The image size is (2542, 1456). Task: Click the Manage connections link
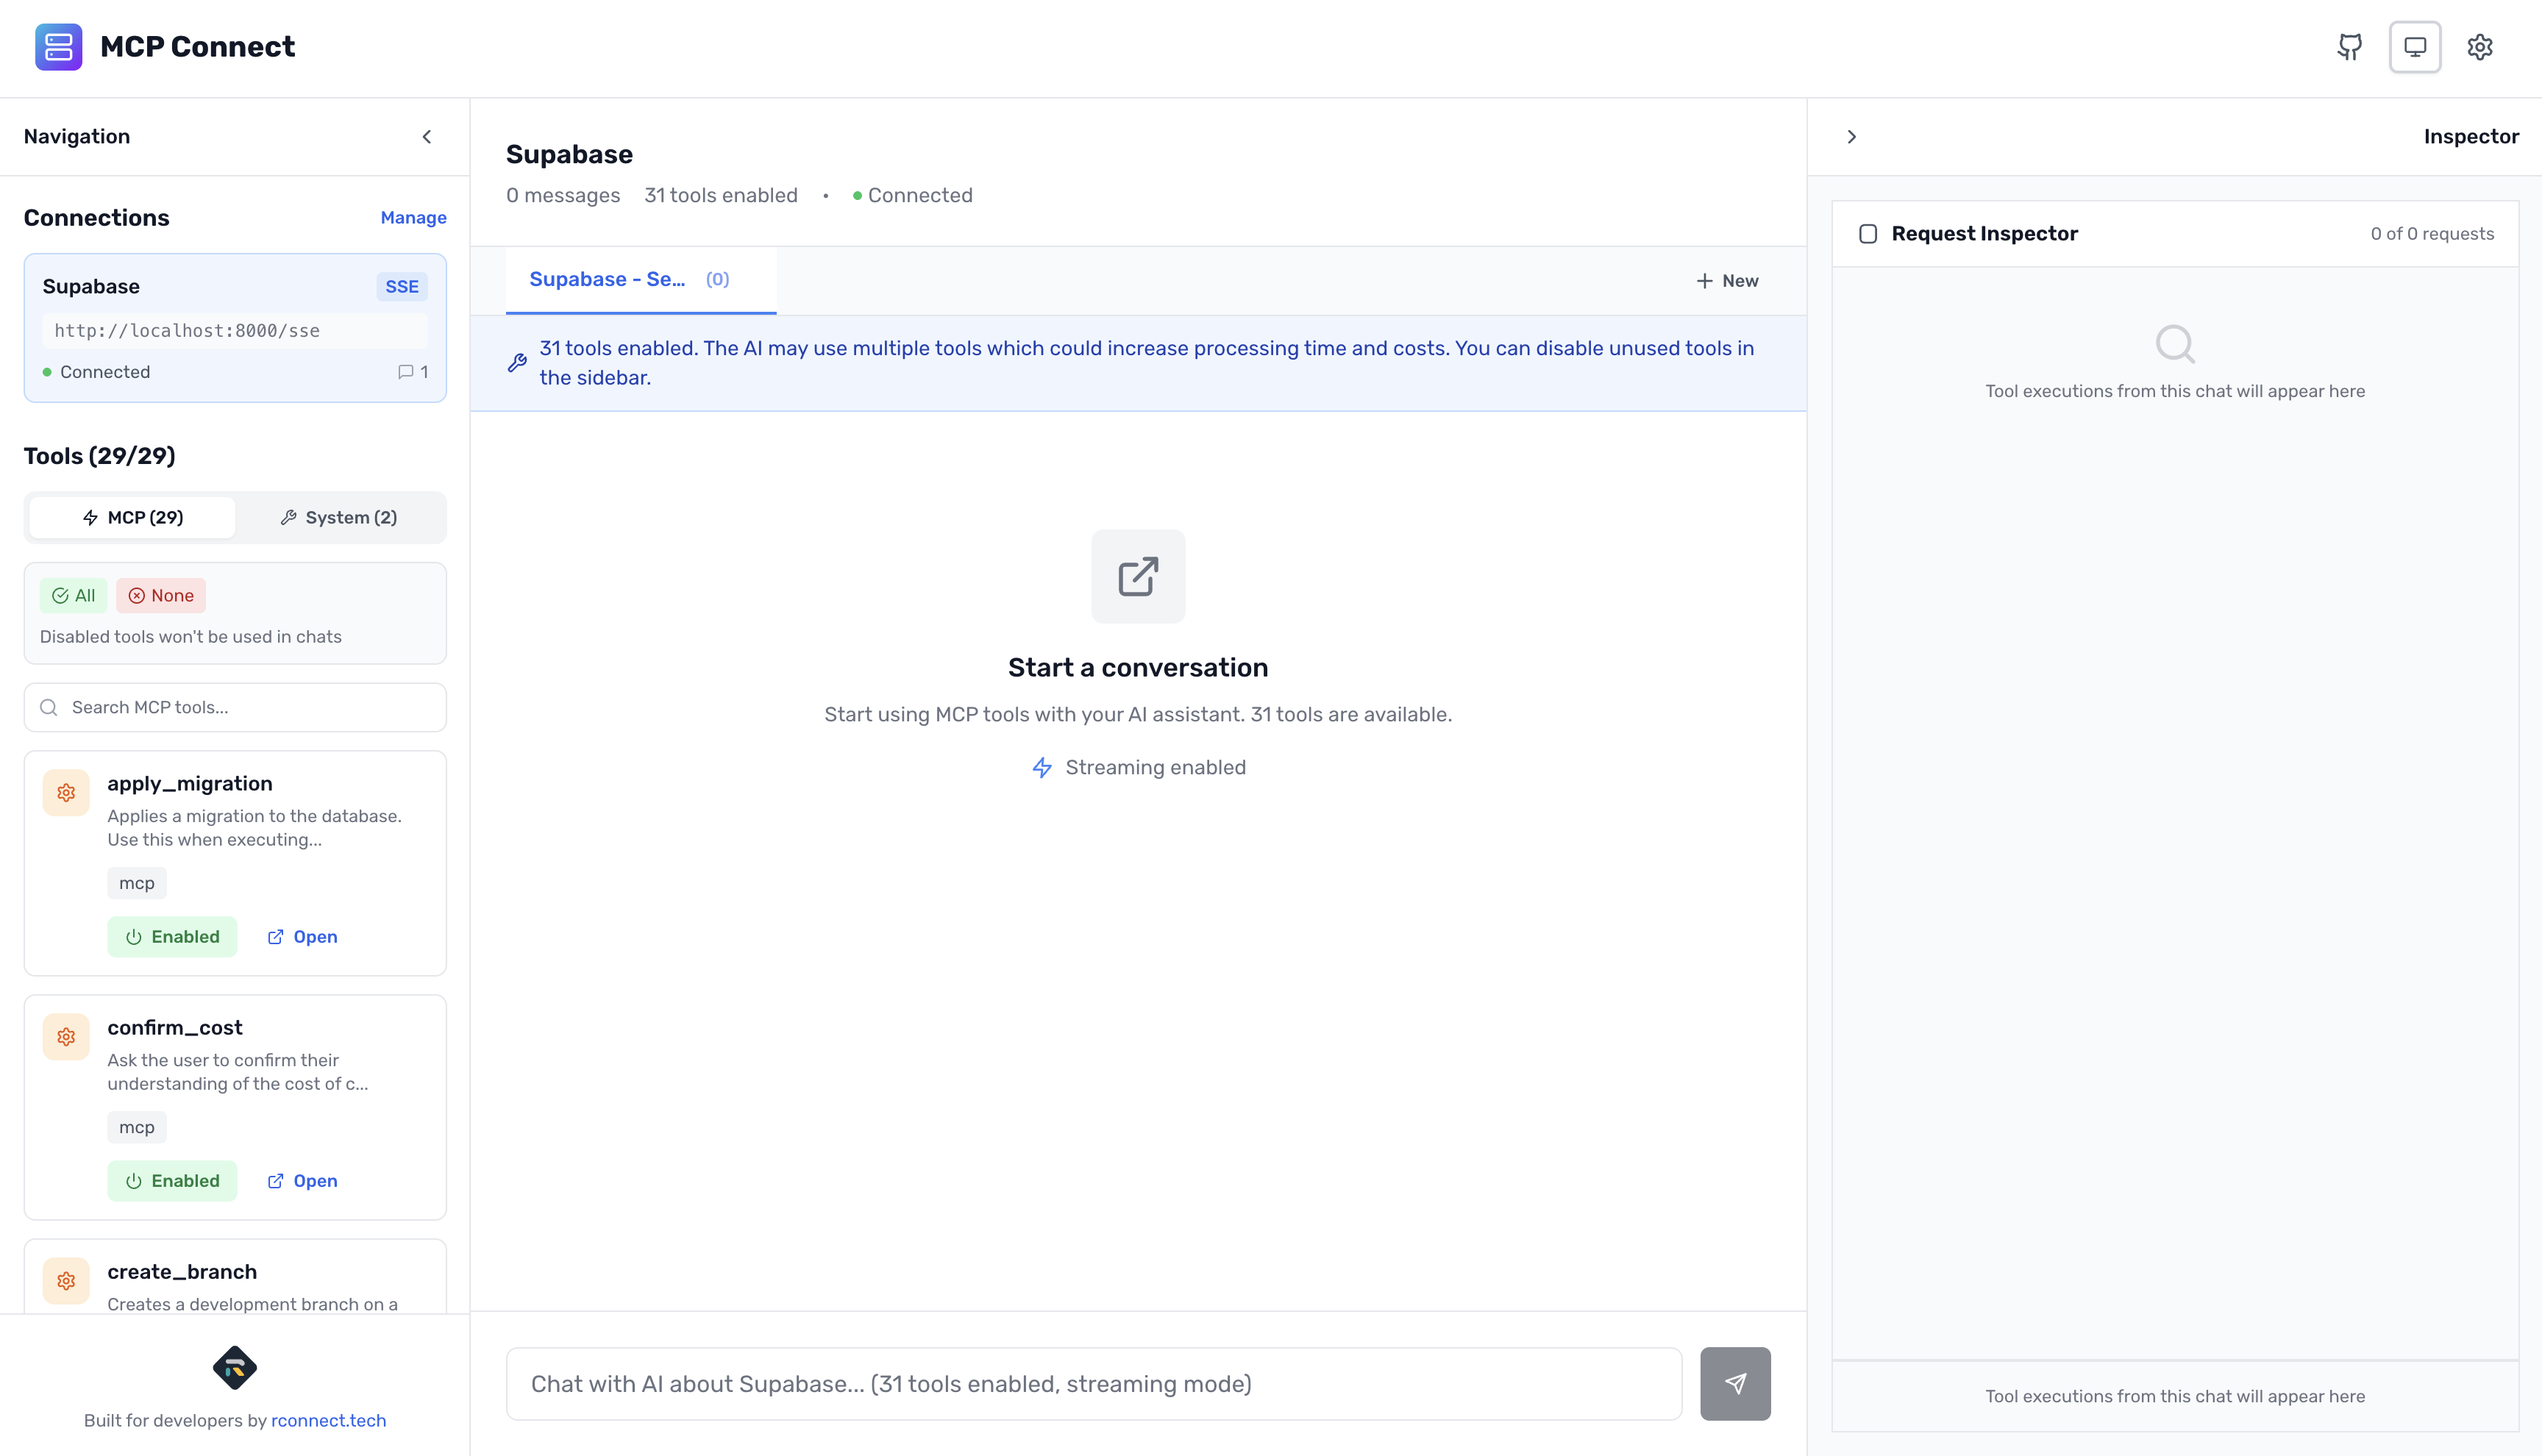[413, 218]
